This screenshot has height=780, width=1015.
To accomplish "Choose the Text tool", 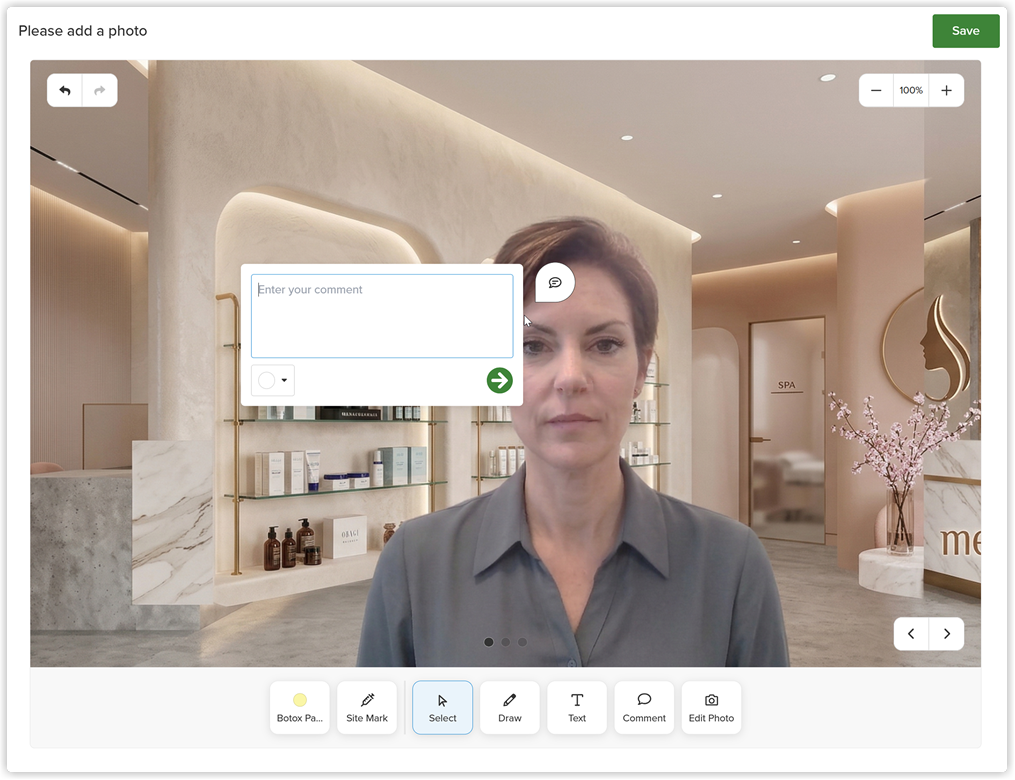I will pyautogui.click(x=577, y=708).
